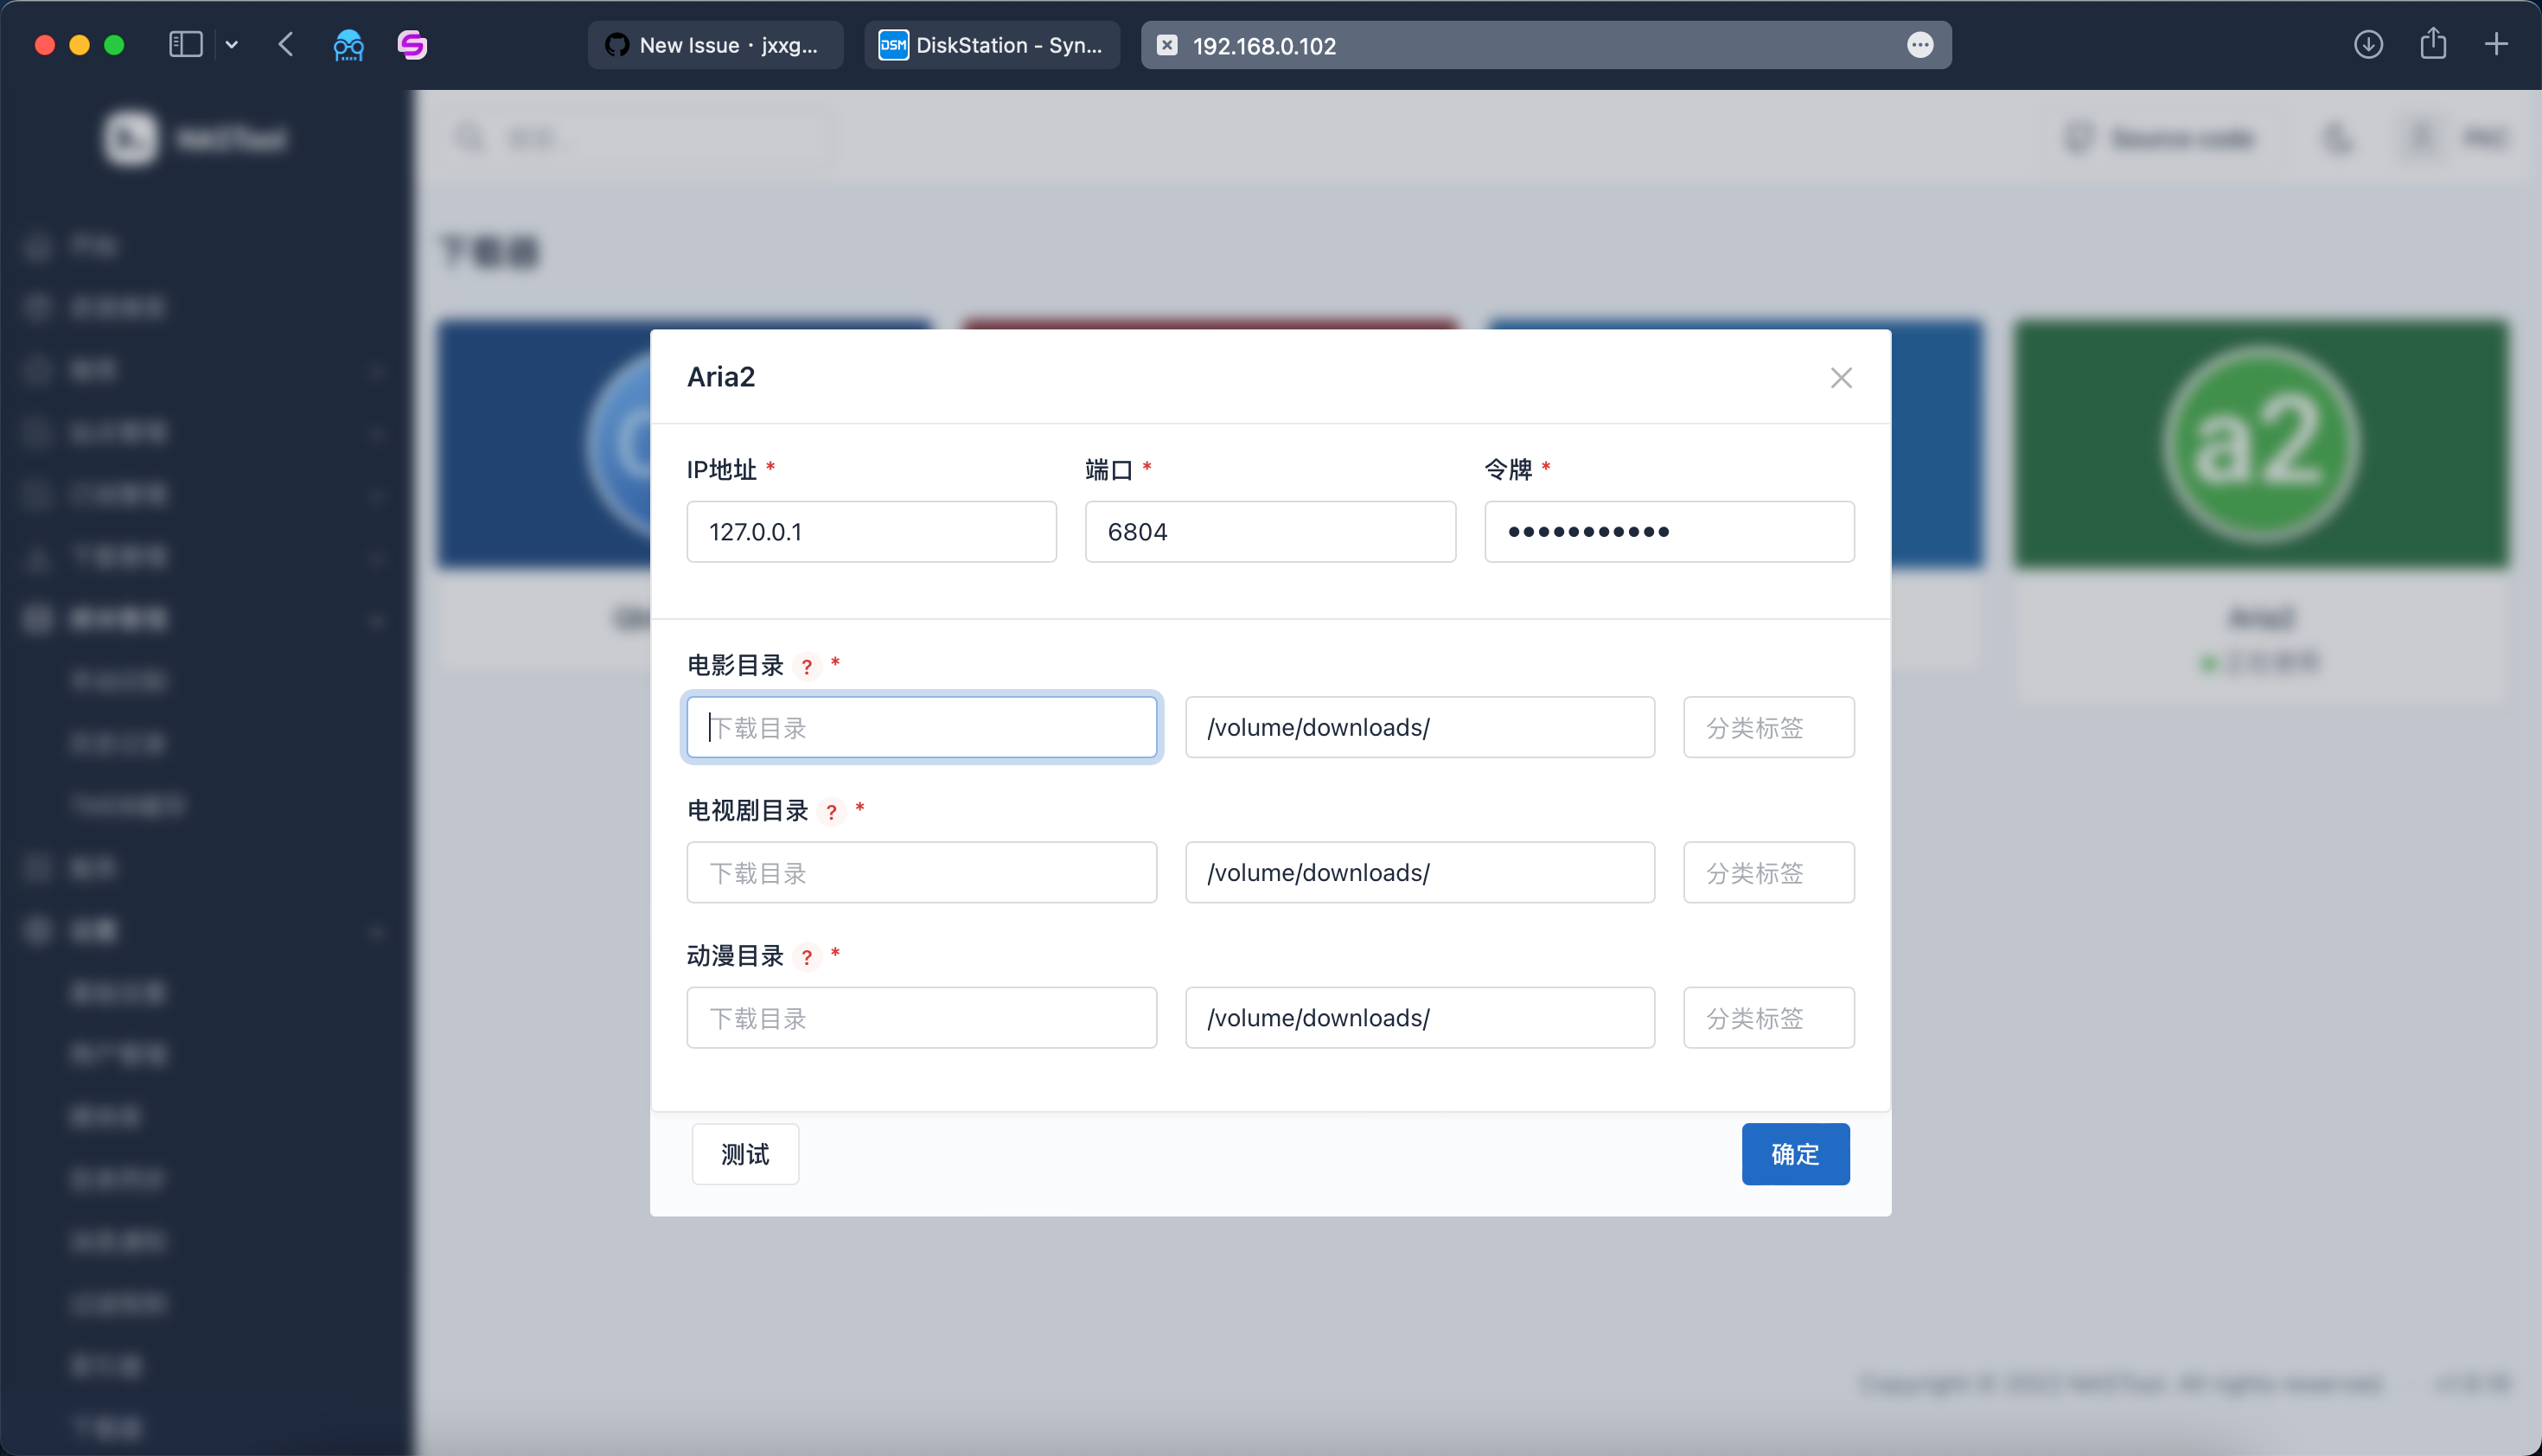Click the ellipsis icon in address bar

tap(1919, 45)
